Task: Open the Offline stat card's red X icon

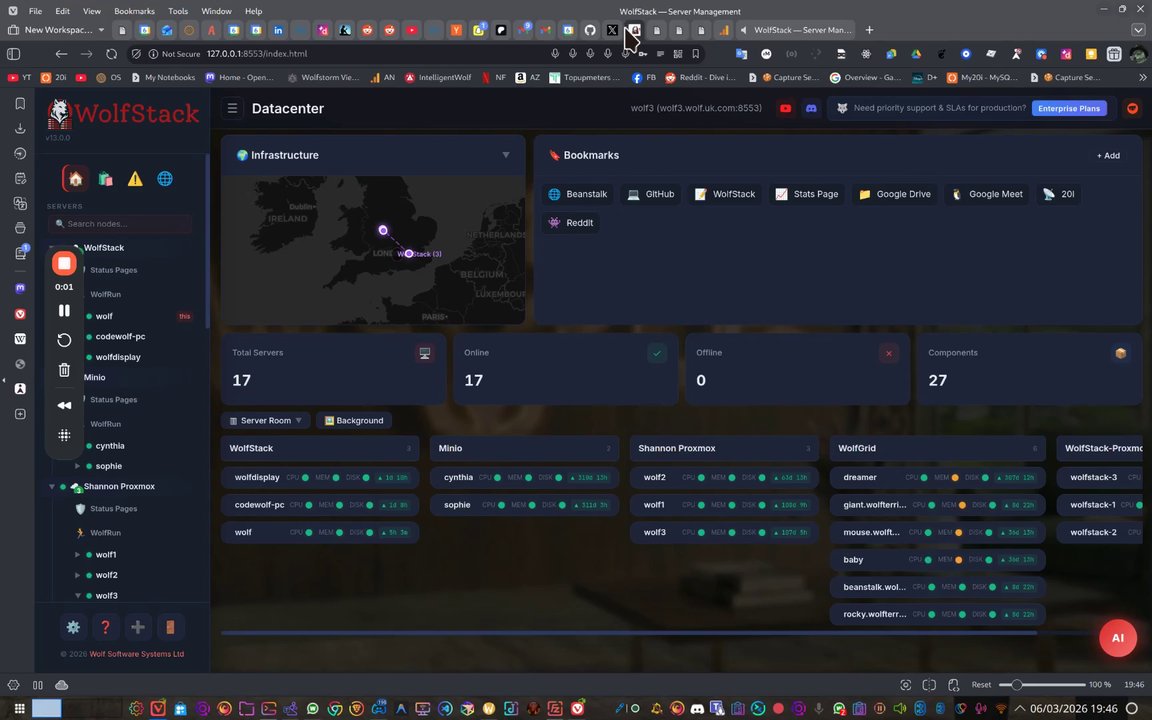Action: tap(888, 353)
